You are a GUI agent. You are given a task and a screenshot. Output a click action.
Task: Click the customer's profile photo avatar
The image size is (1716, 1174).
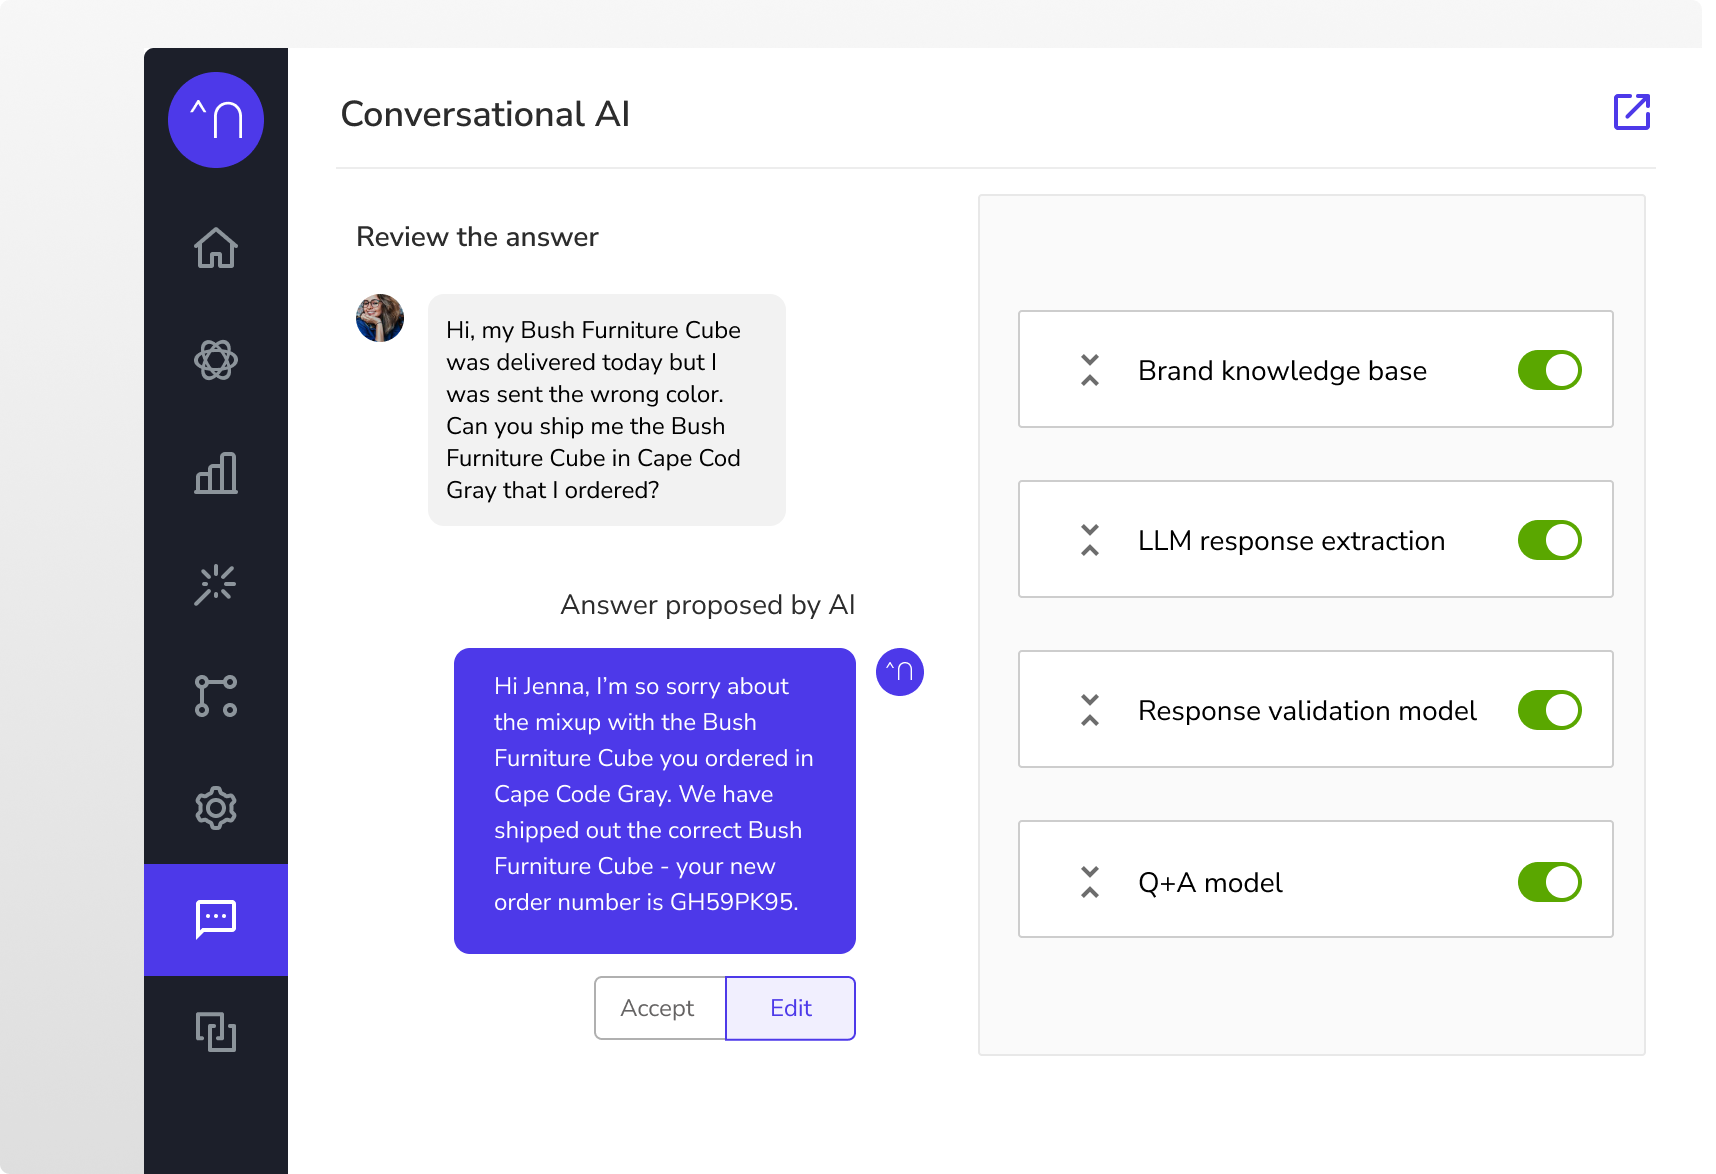click(x=380, y=318)
